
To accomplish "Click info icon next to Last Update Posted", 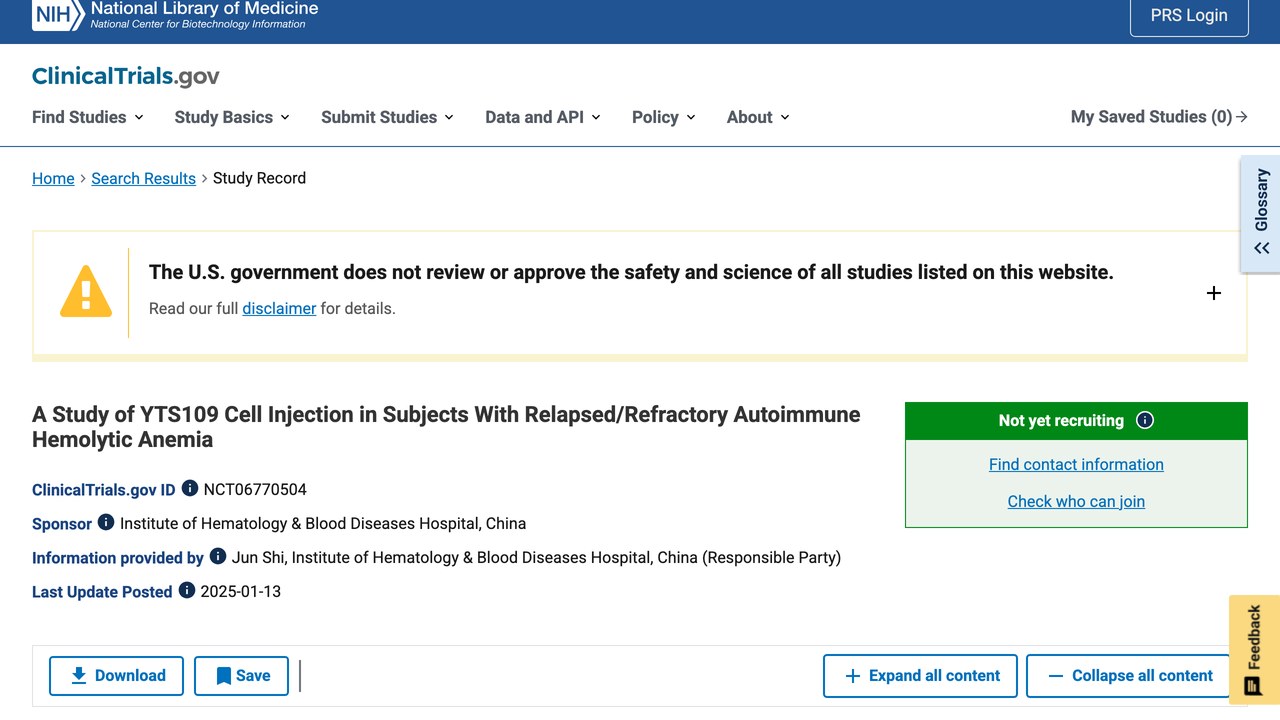I will 187,591.
